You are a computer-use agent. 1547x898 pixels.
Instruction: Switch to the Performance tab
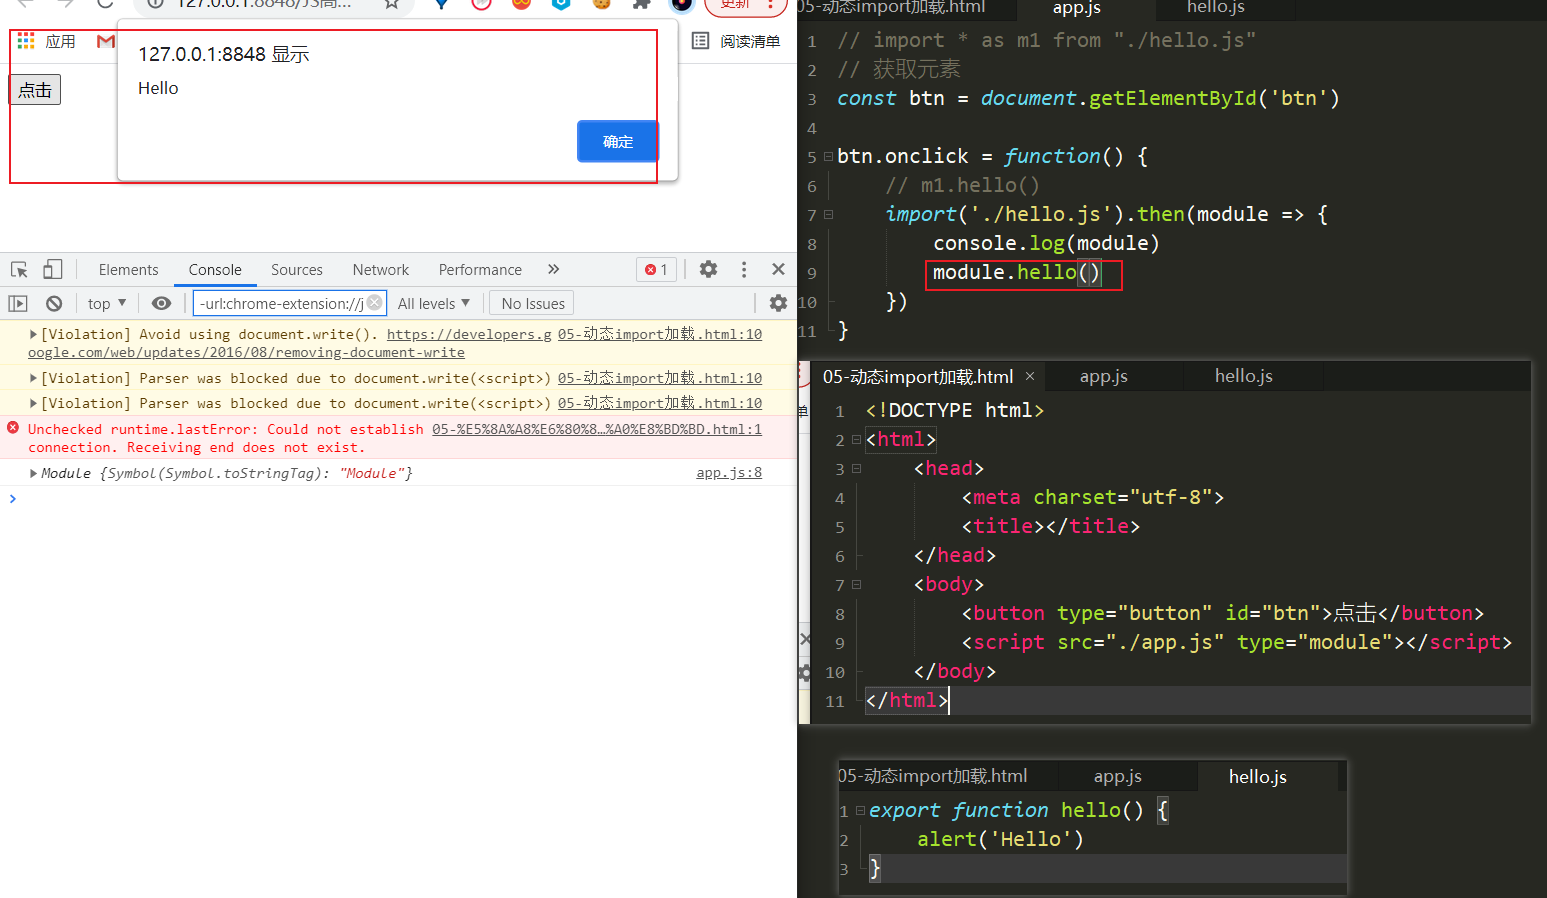tap(480, 269)
